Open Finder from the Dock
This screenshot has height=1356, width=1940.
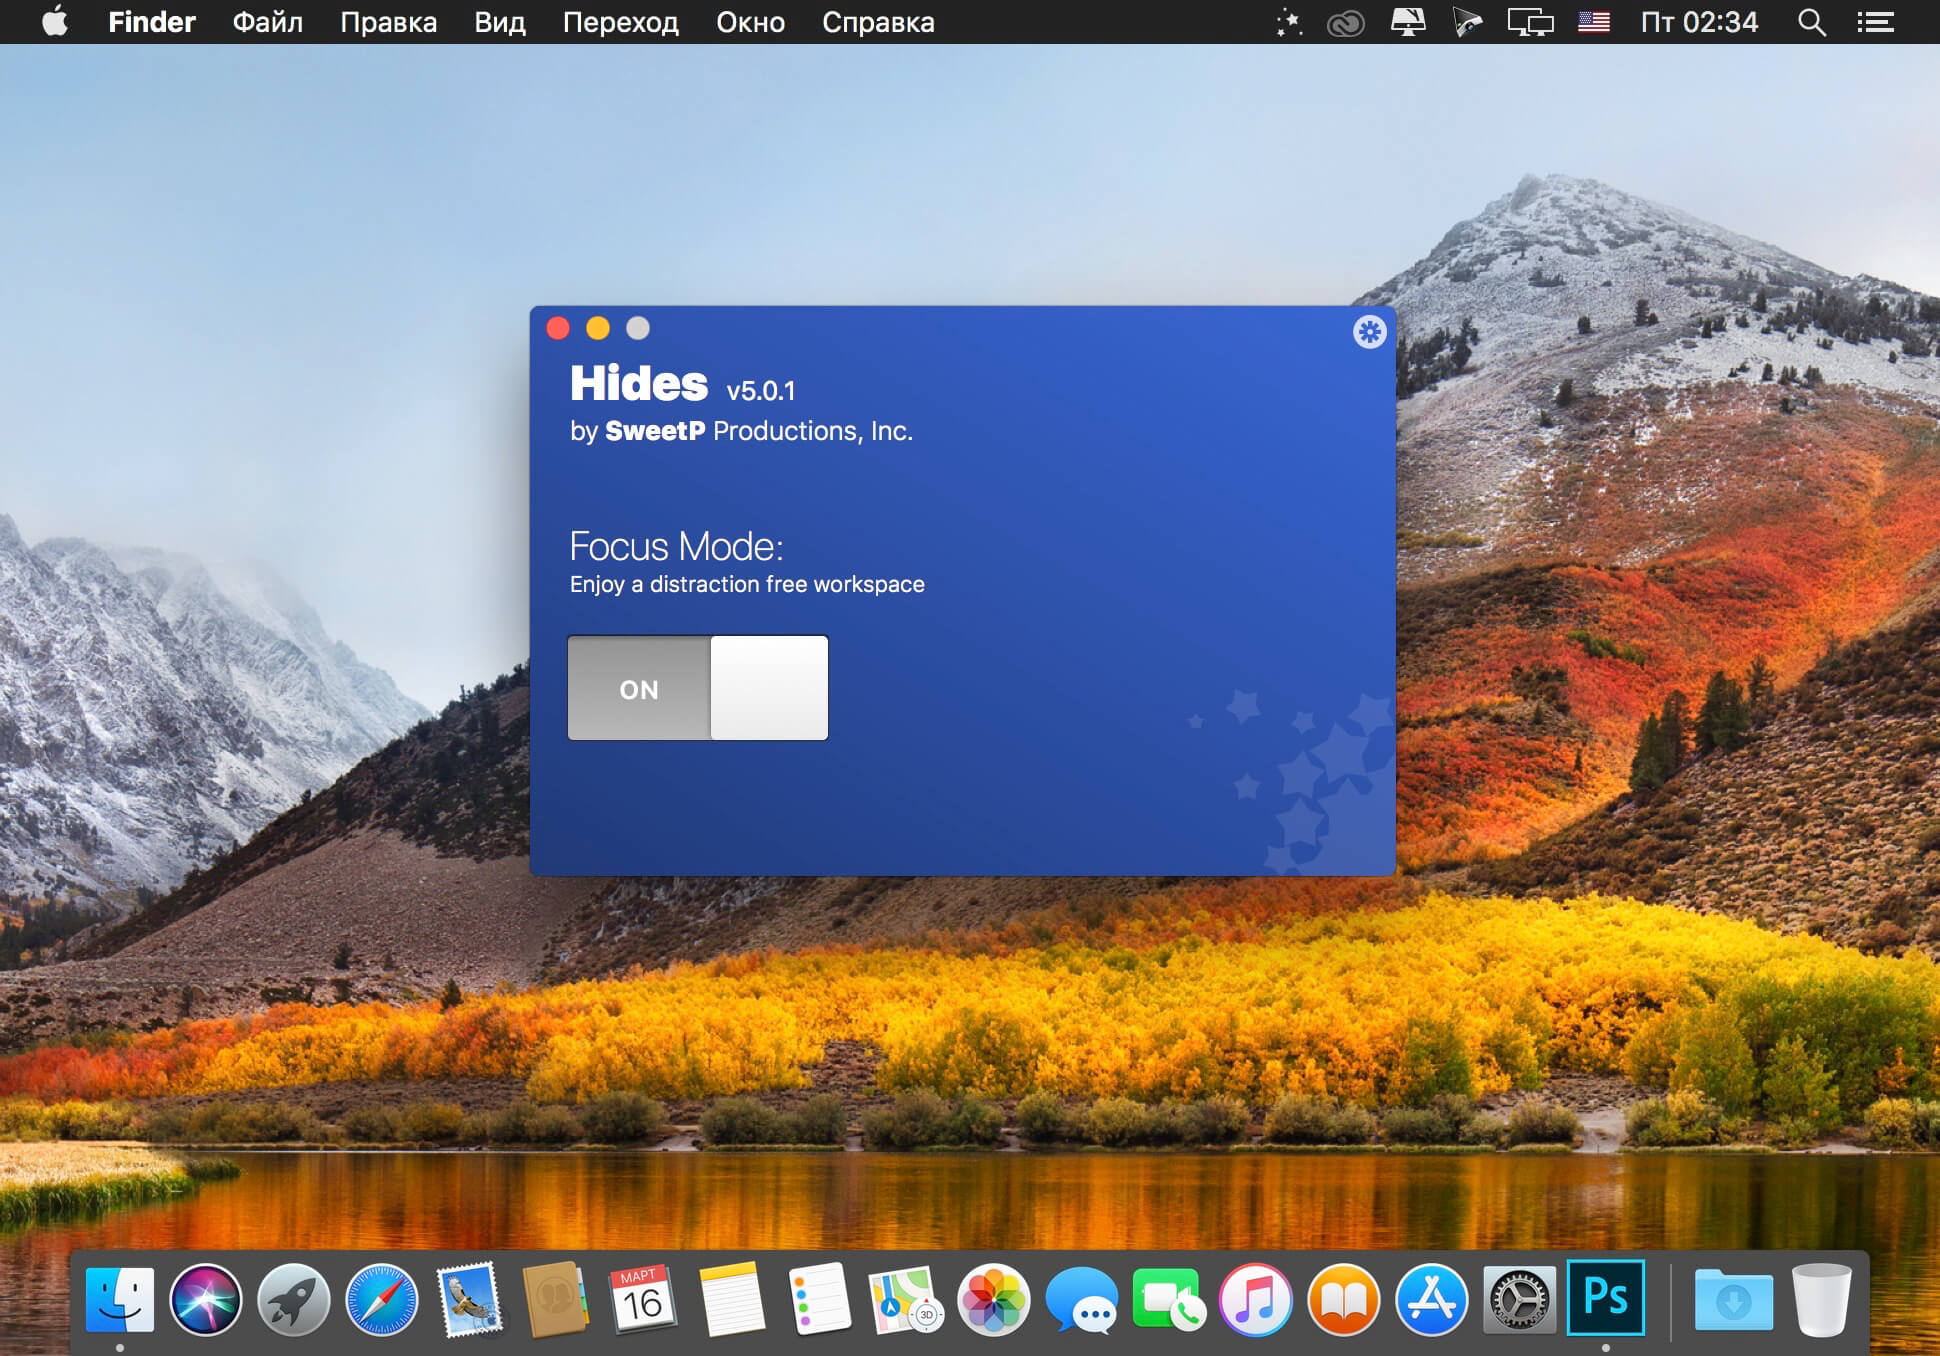[x=120, y=1300]
